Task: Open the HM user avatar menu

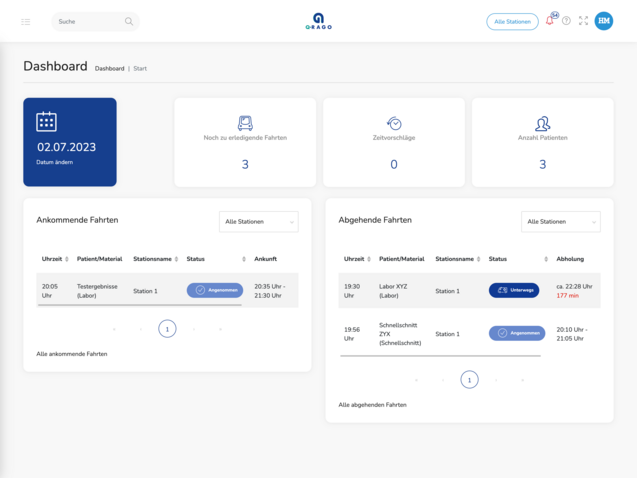Action: click(604, 21)
